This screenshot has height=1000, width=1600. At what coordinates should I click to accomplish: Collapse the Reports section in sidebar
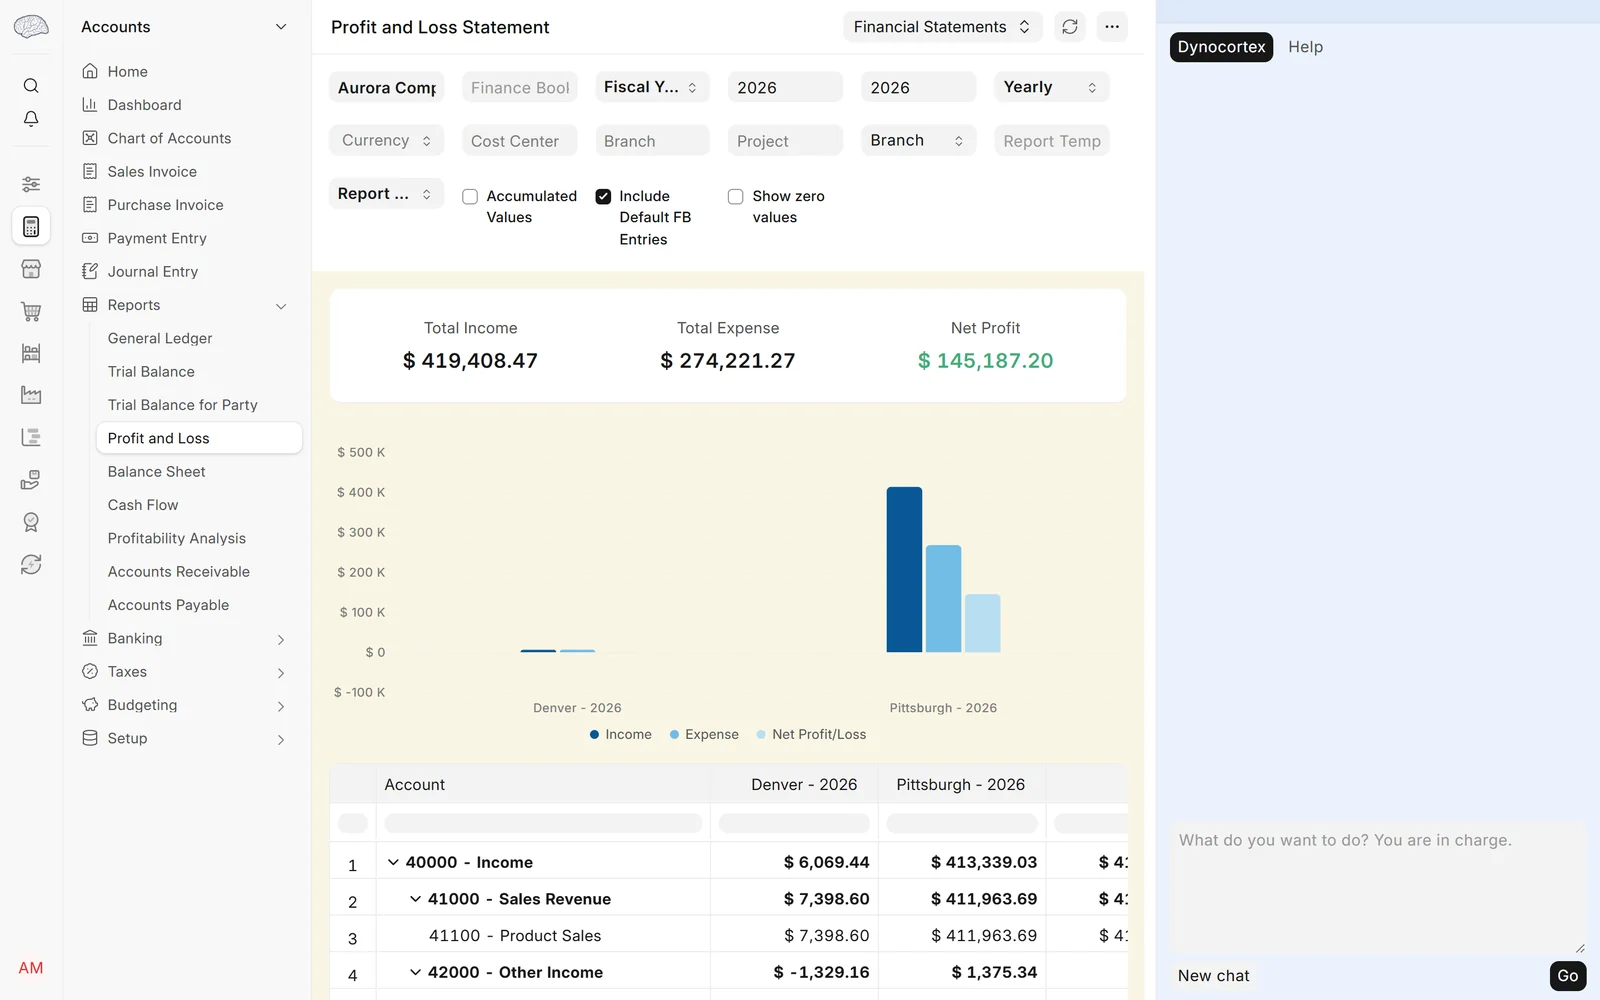point(281,306)
